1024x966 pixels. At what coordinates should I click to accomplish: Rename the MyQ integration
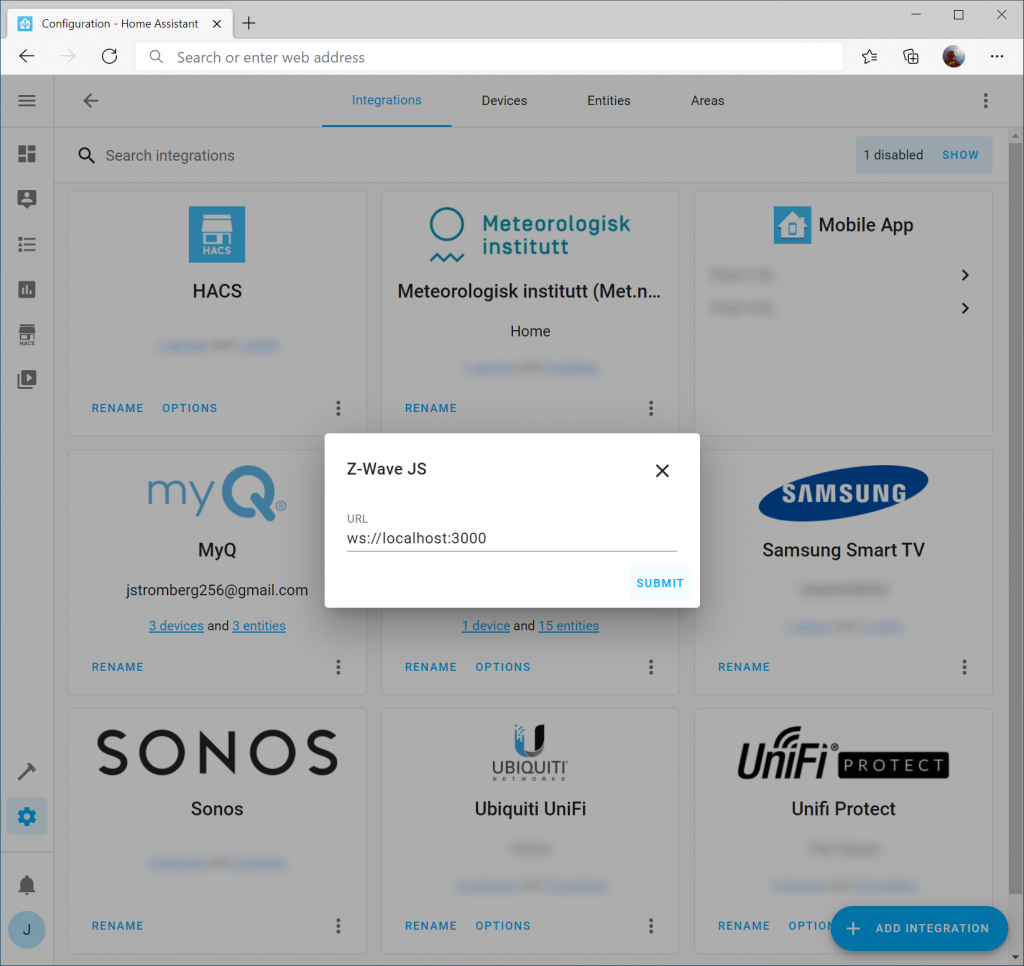point(118,667)
